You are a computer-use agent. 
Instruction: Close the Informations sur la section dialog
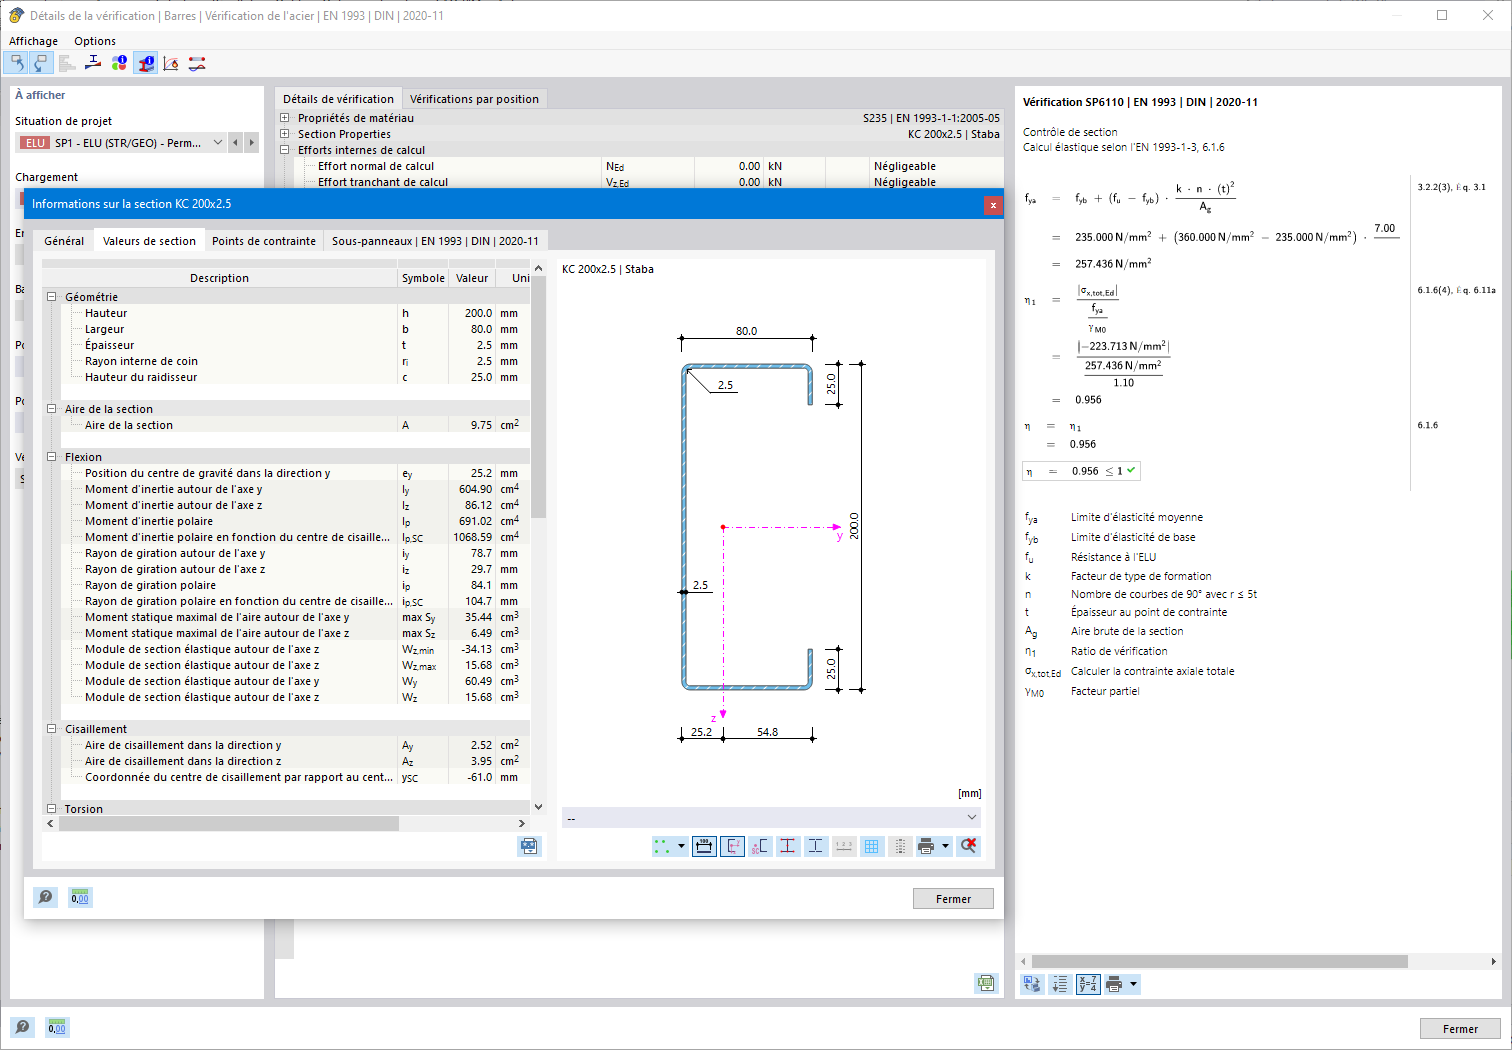993,204
